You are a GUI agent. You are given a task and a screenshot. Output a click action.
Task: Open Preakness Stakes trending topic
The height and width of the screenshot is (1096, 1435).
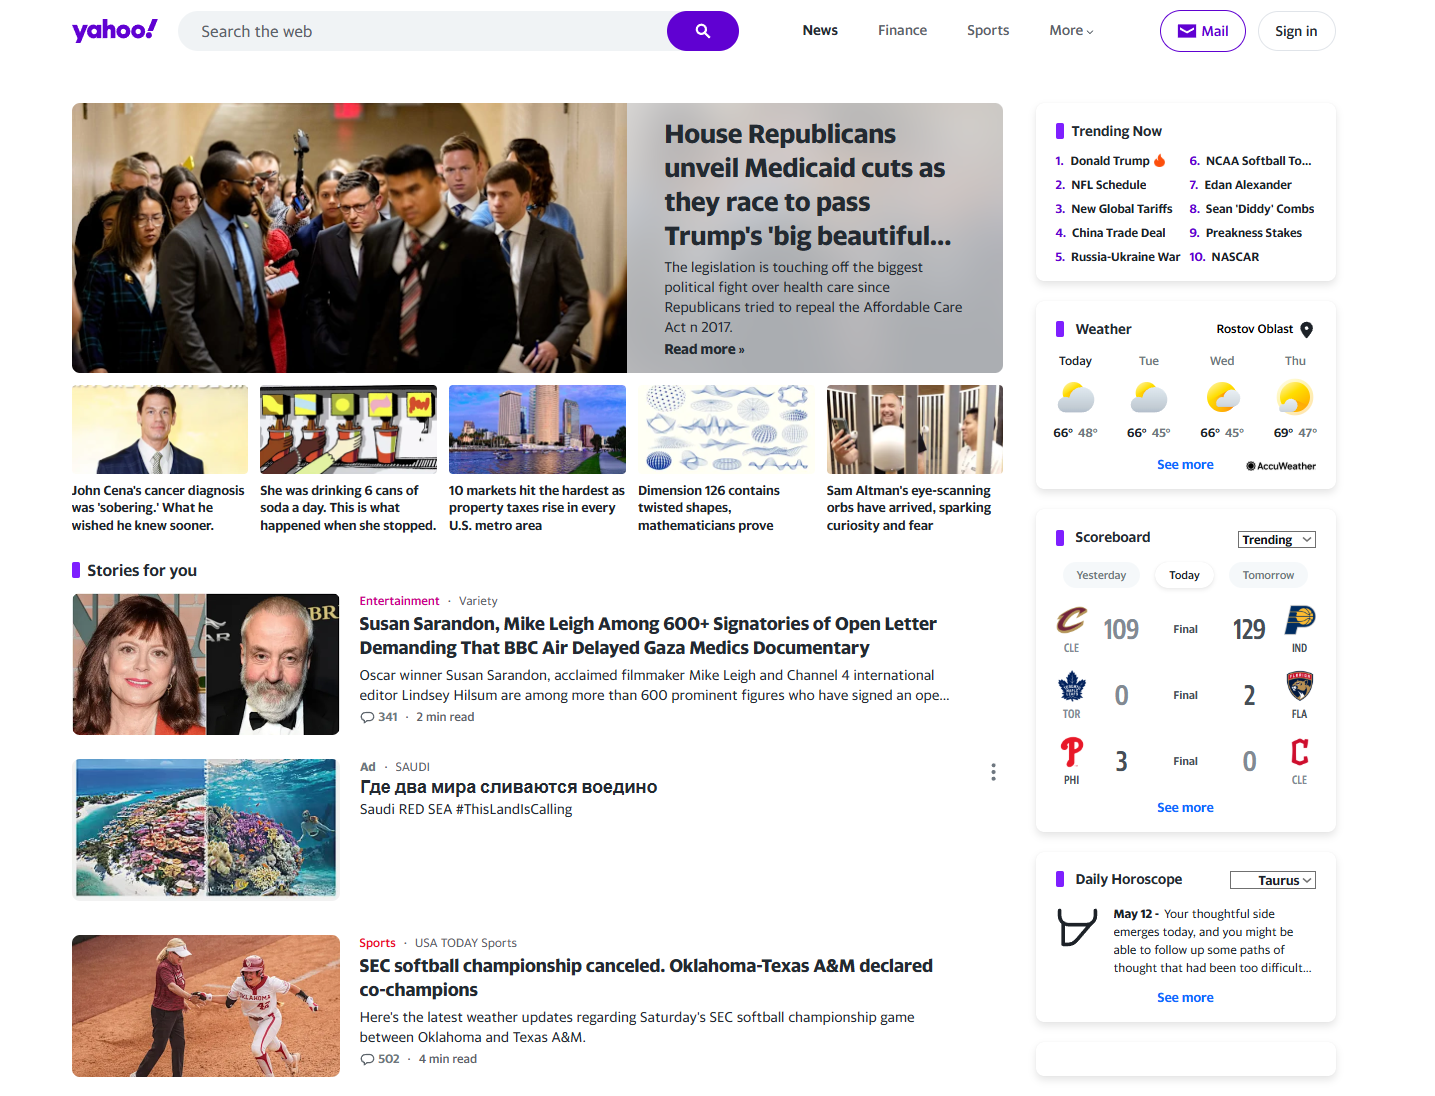tap(1253, 233)
